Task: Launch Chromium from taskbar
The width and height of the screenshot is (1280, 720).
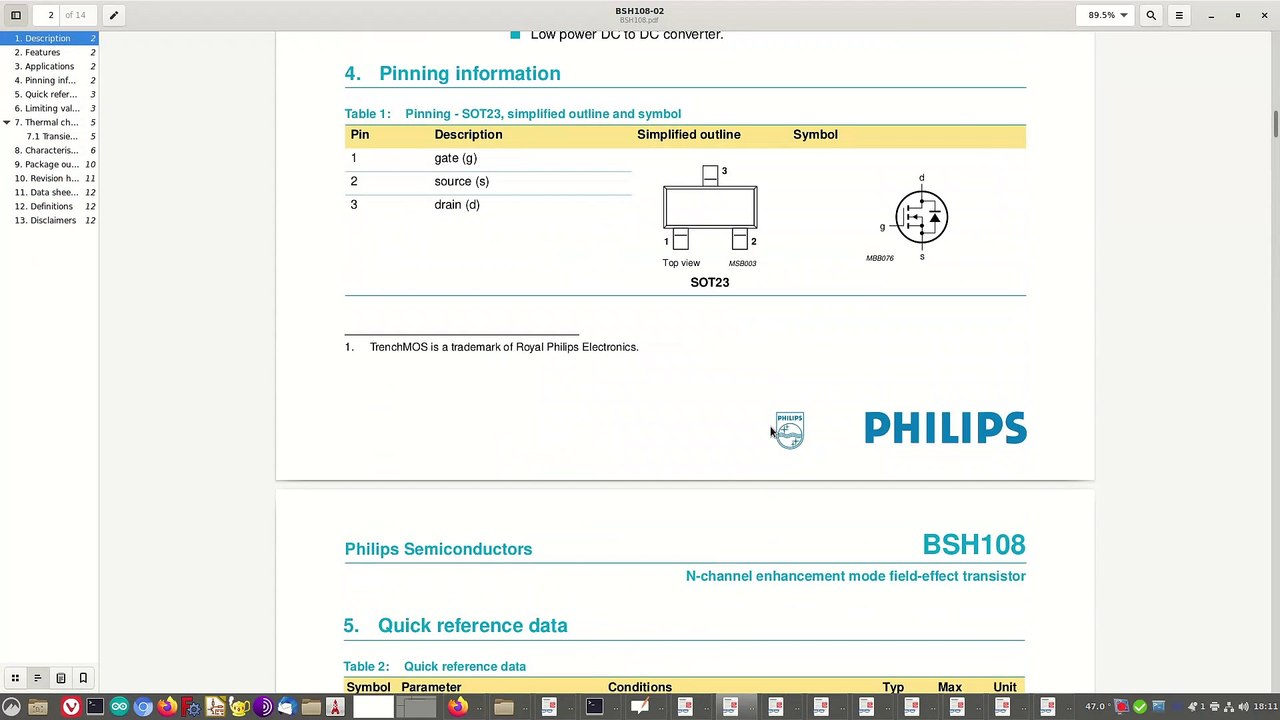Action: coord(143,707)
